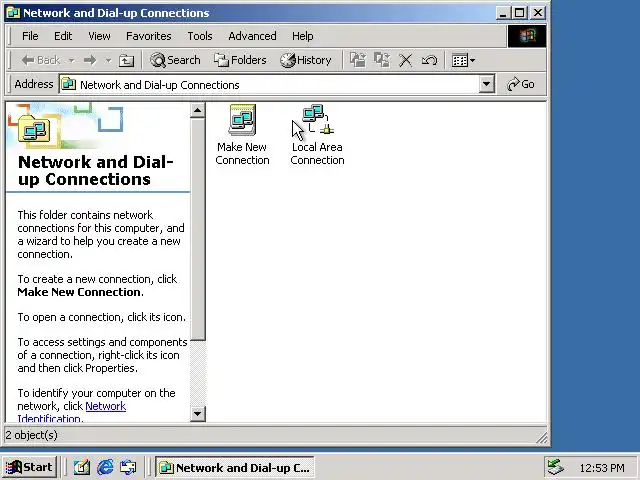Click the Copy To toolbar icon
This screenshot has height=480, width=640.
(382, 60)
